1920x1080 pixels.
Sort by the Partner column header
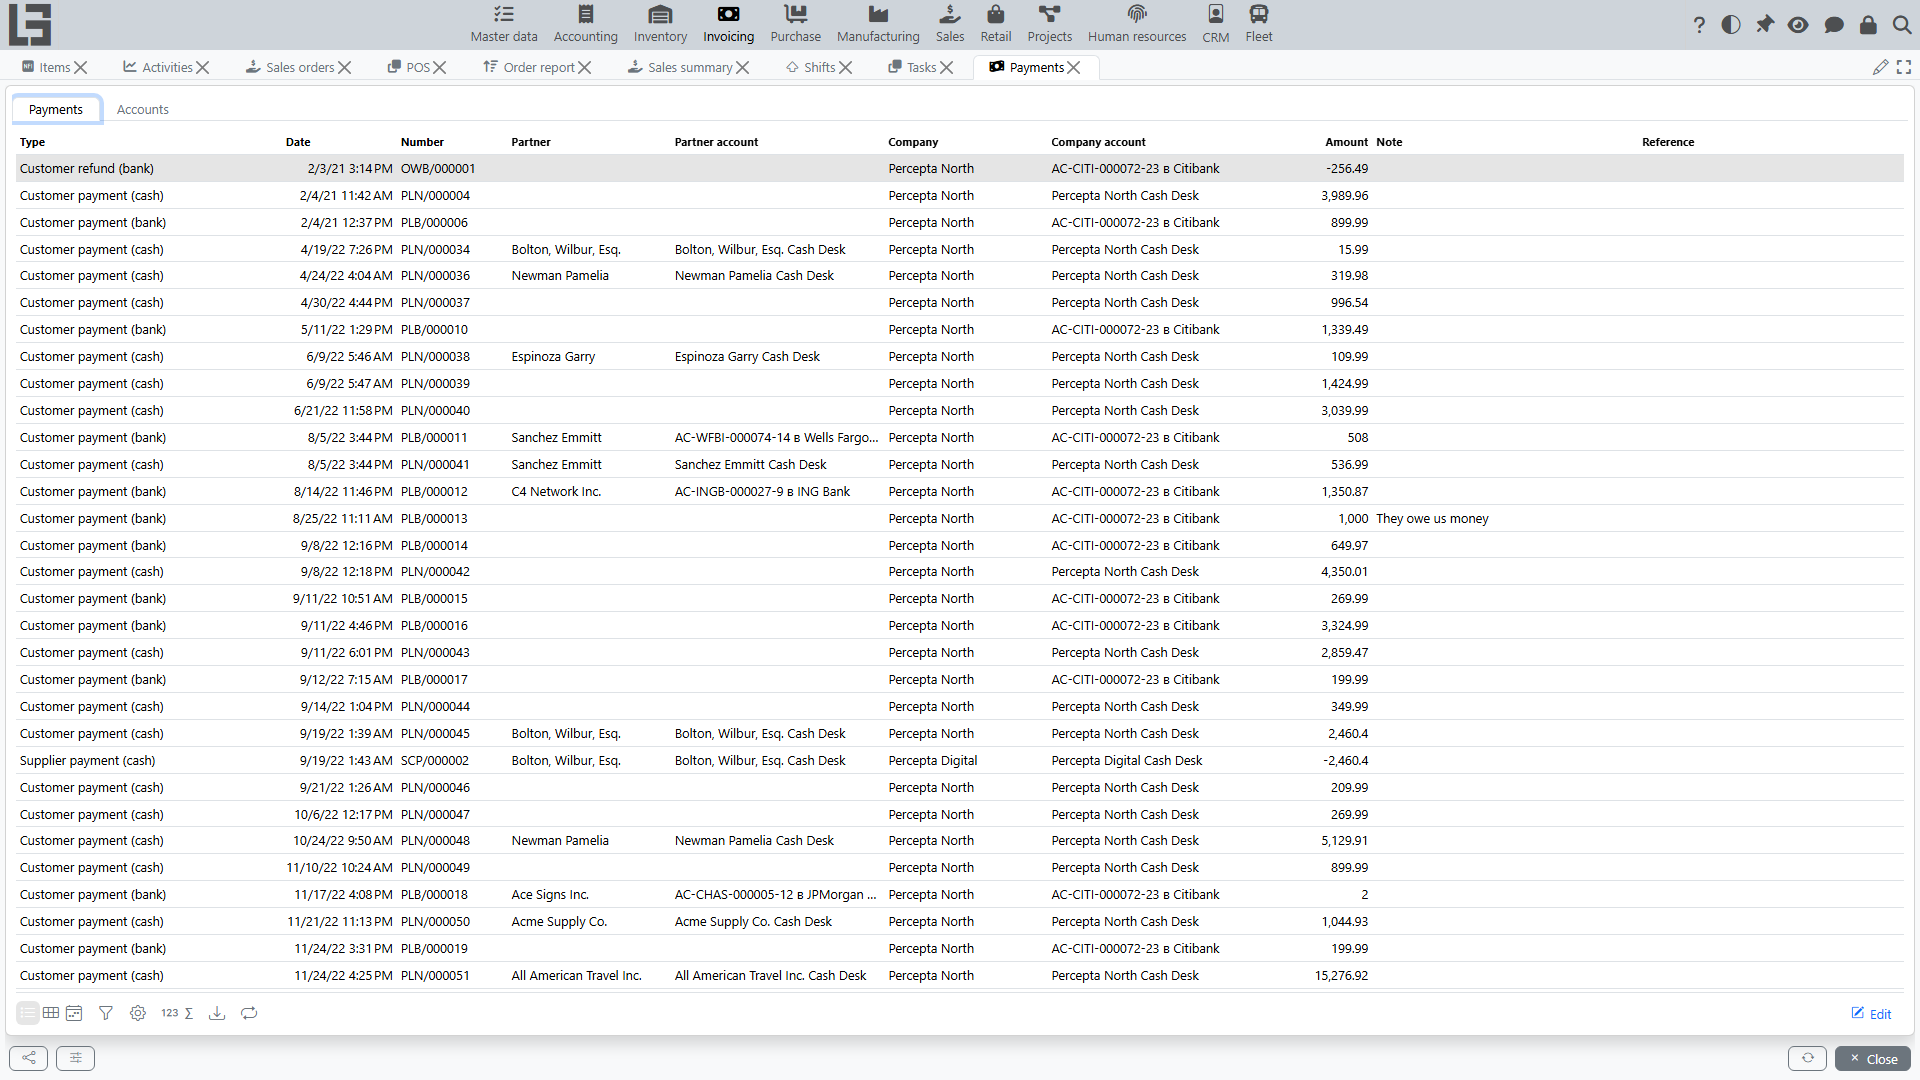531,142
